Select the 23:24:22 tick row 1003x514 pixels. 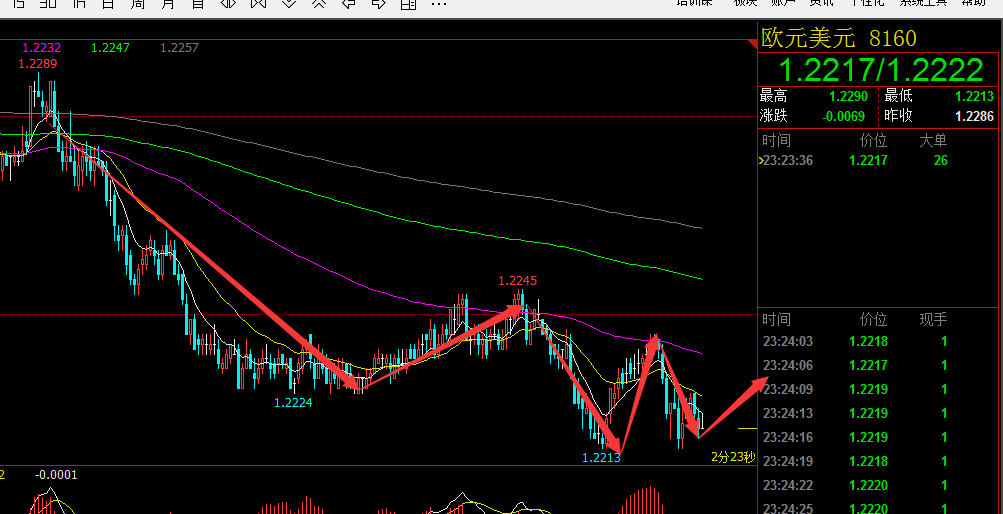[880, 485]
